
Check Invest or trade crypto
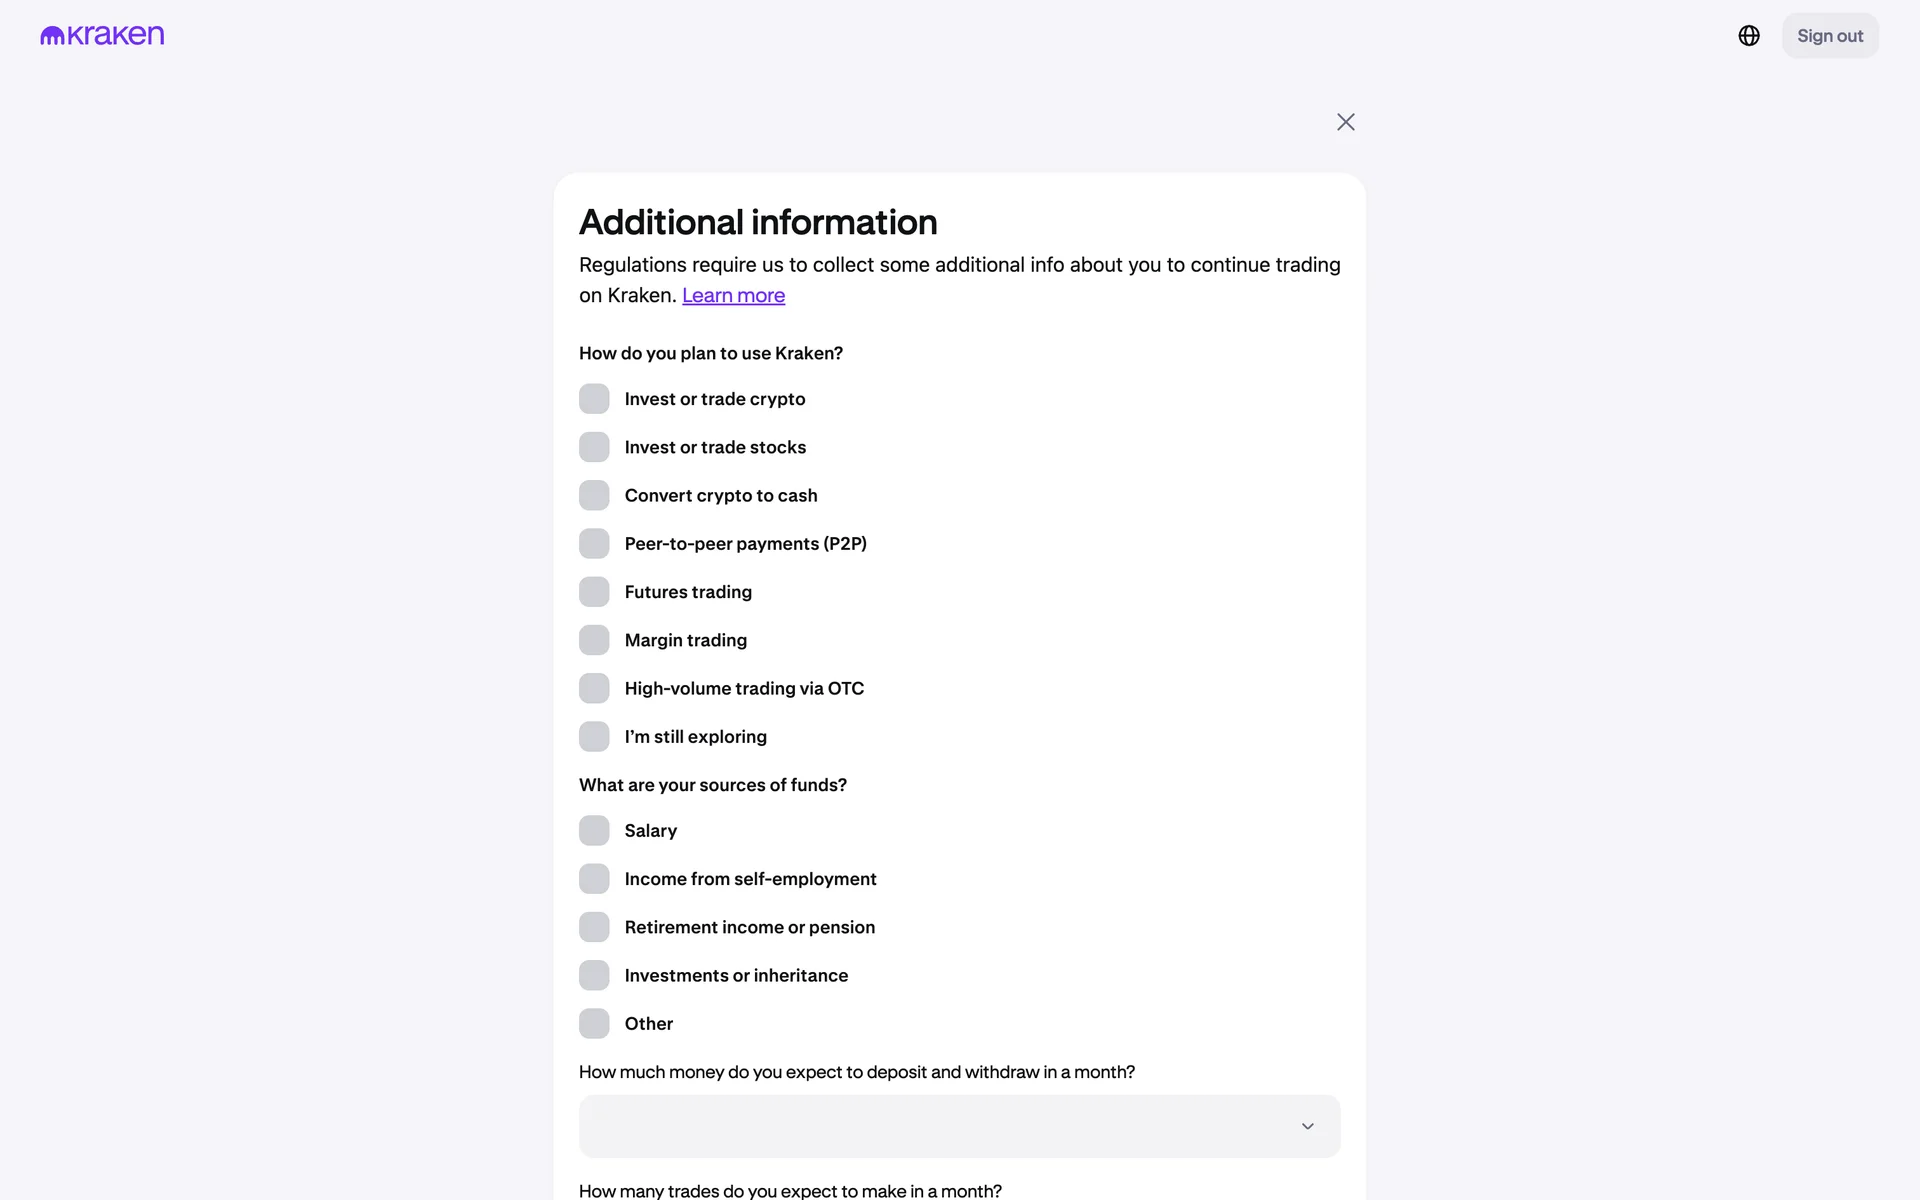(594, 399)
